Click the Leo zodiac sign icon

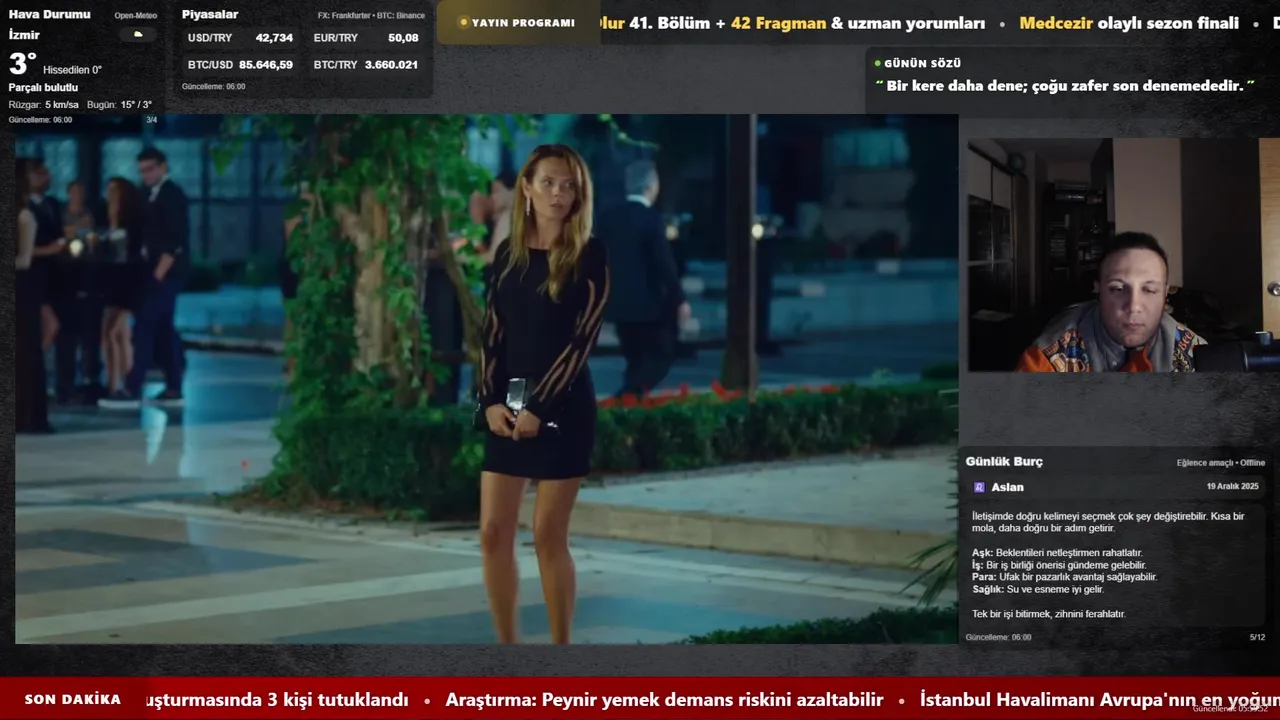point(979,487)
